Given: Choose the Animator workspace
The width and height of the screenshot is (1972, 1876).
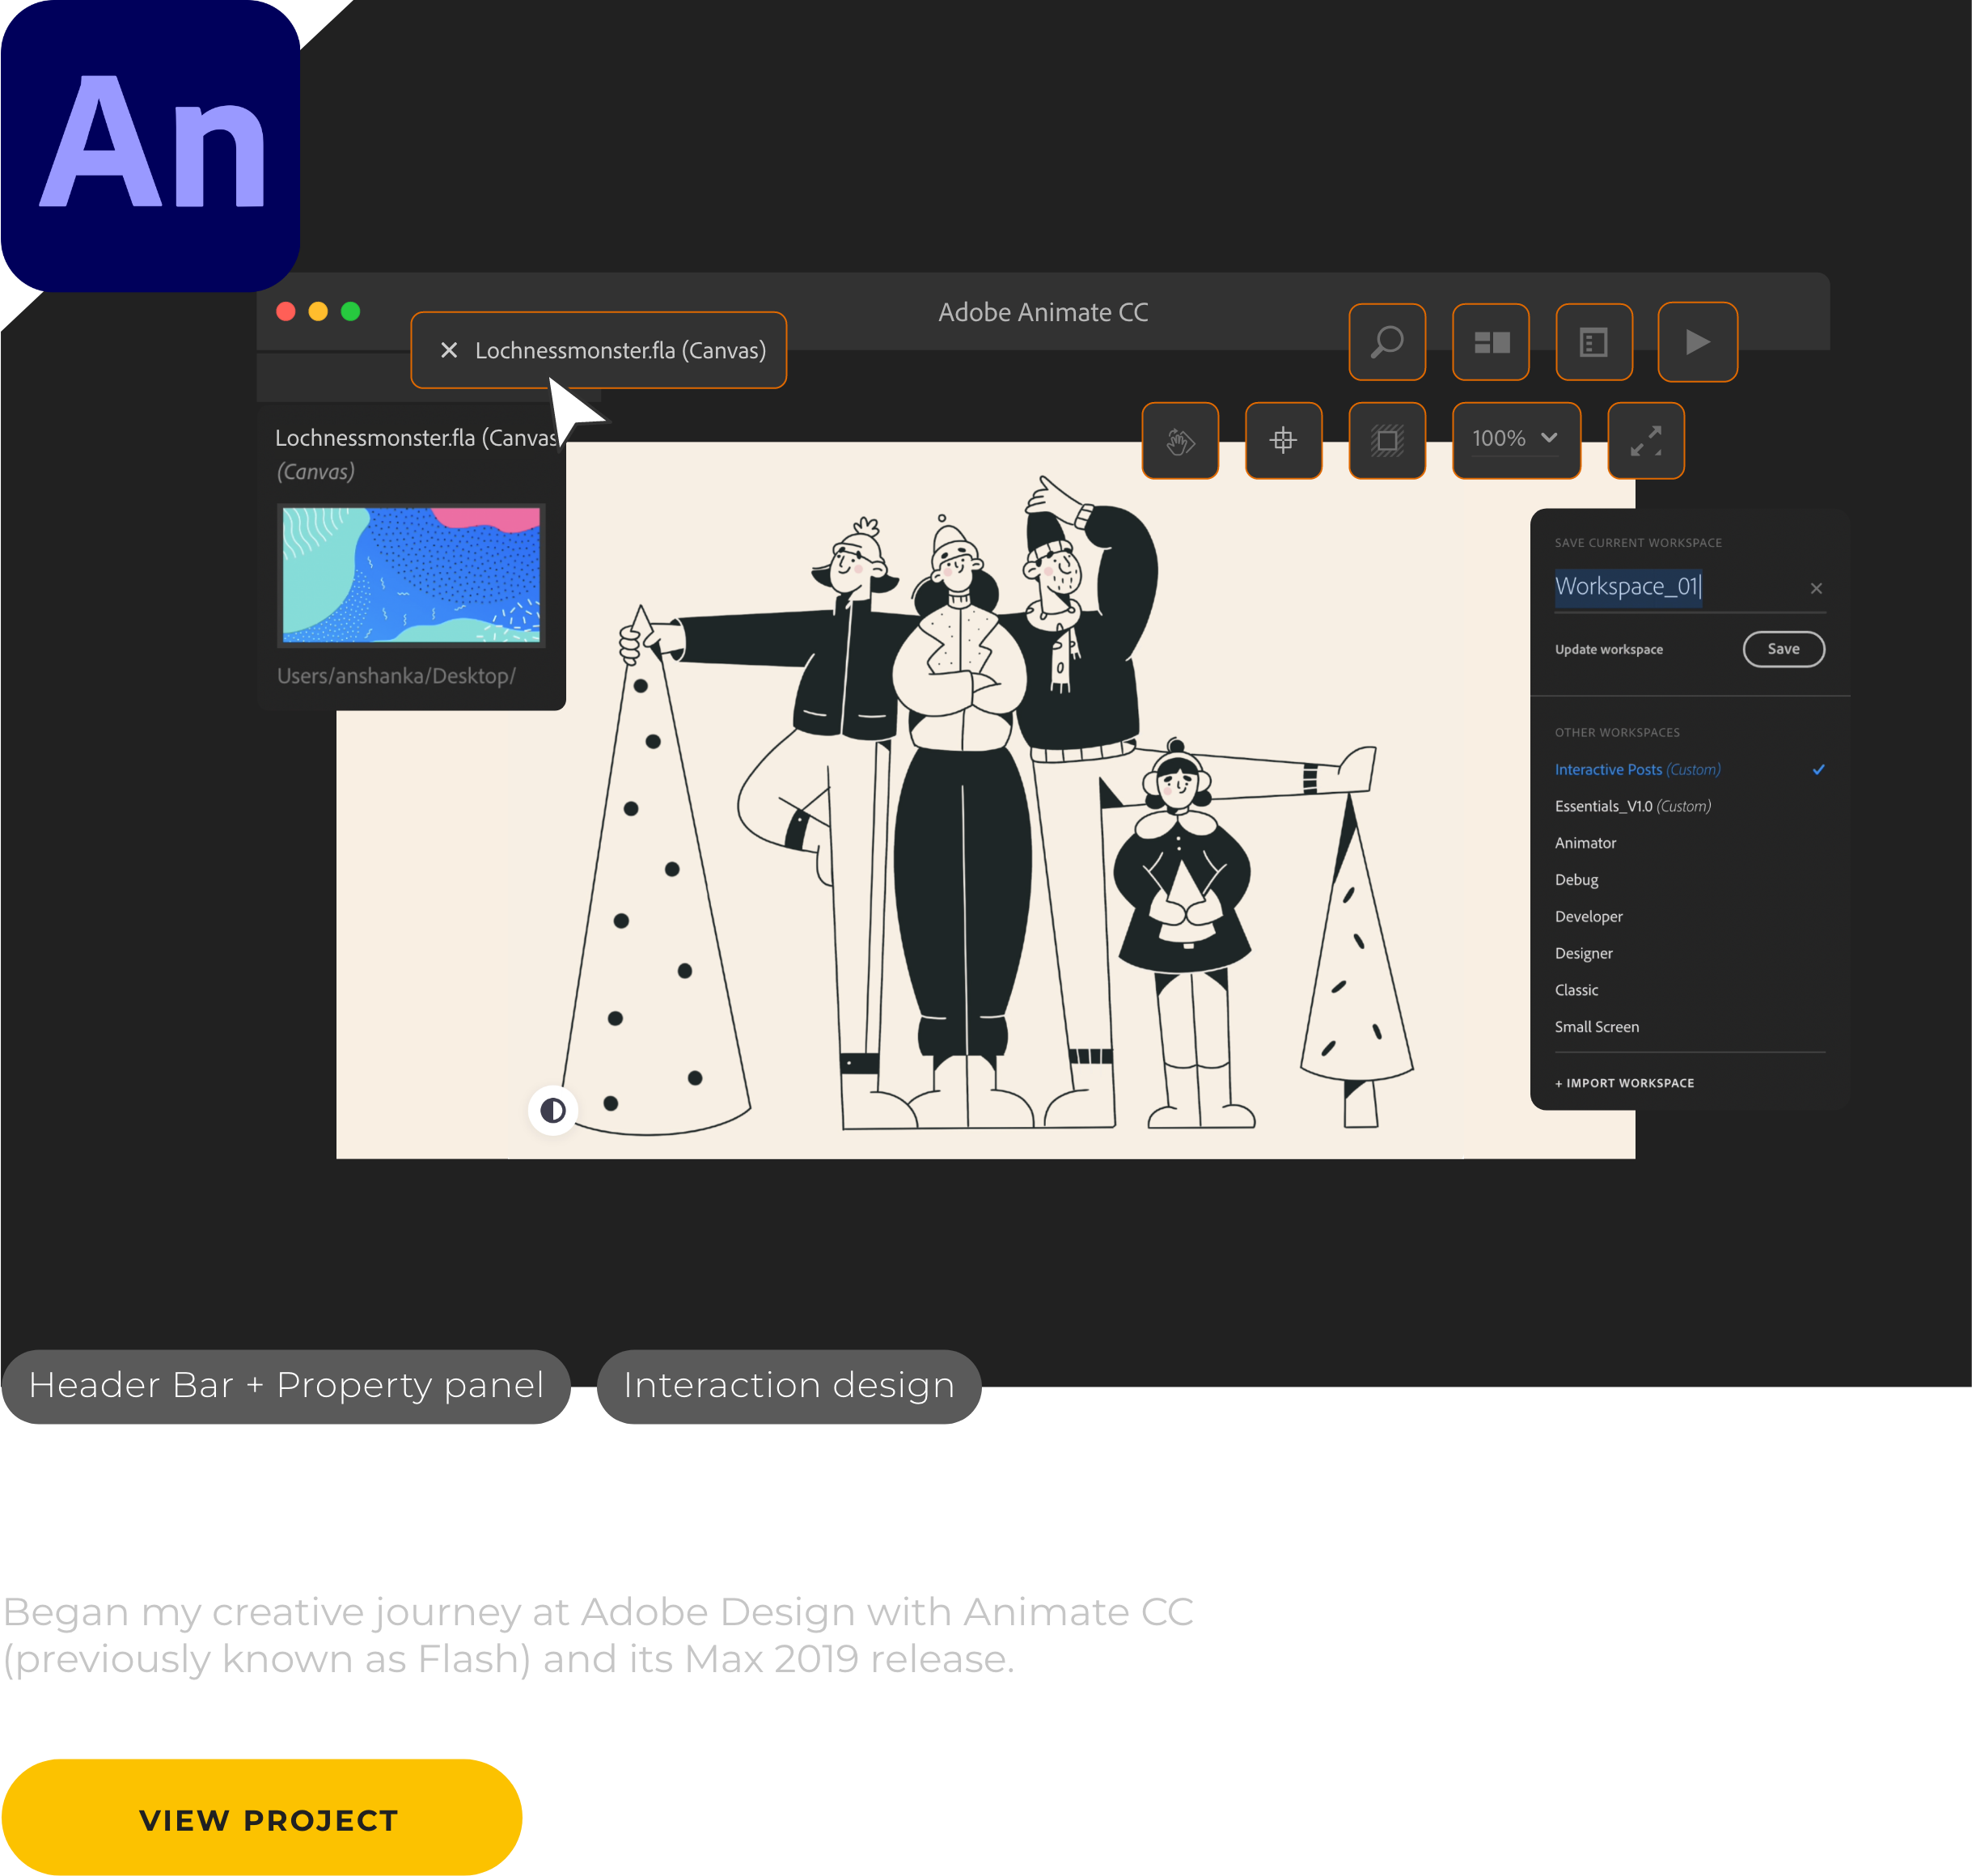Looking at the screenshot, I should point(1585,843).
